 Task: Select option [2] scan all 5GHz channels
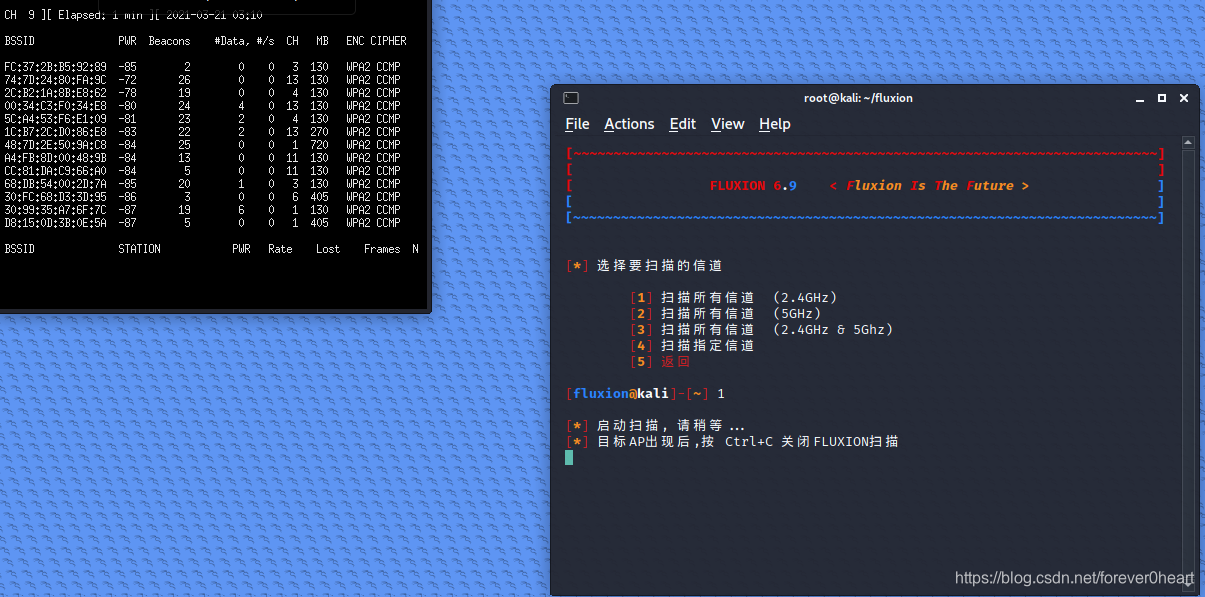tap(725, 313)
